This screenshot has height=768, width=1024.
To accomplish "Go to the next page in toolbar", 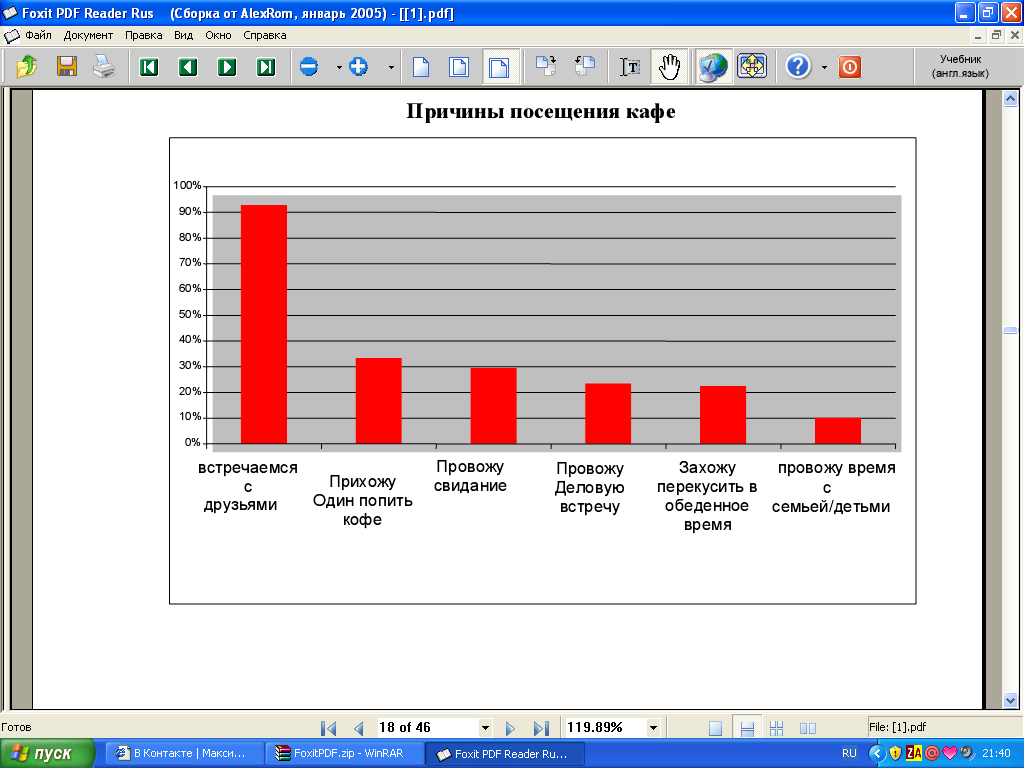I will [227, 67].
